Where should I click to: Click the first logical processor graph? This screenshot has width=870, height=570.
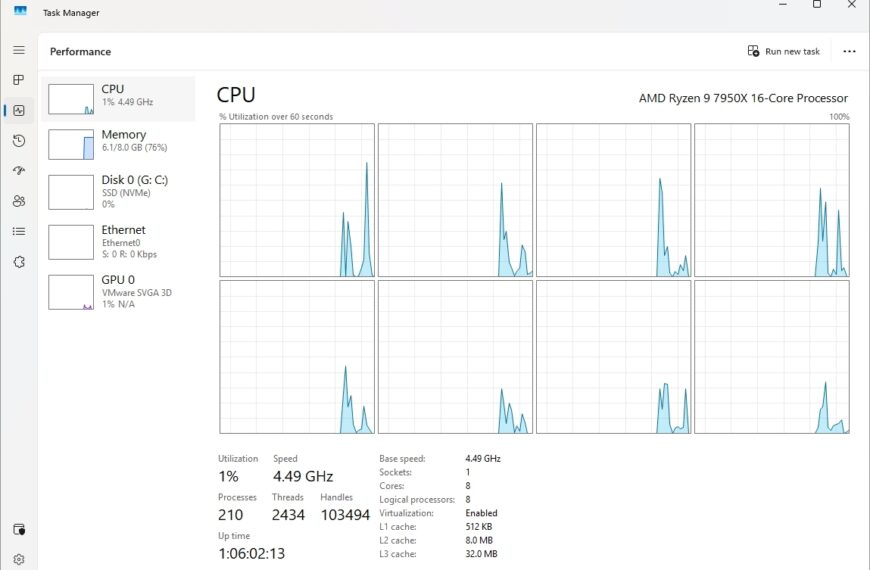tap(297, 200)
